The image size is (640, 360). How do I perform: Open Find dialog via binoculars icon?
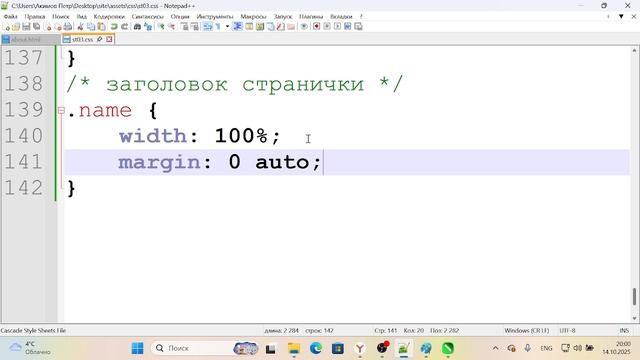tap(137, 27)
